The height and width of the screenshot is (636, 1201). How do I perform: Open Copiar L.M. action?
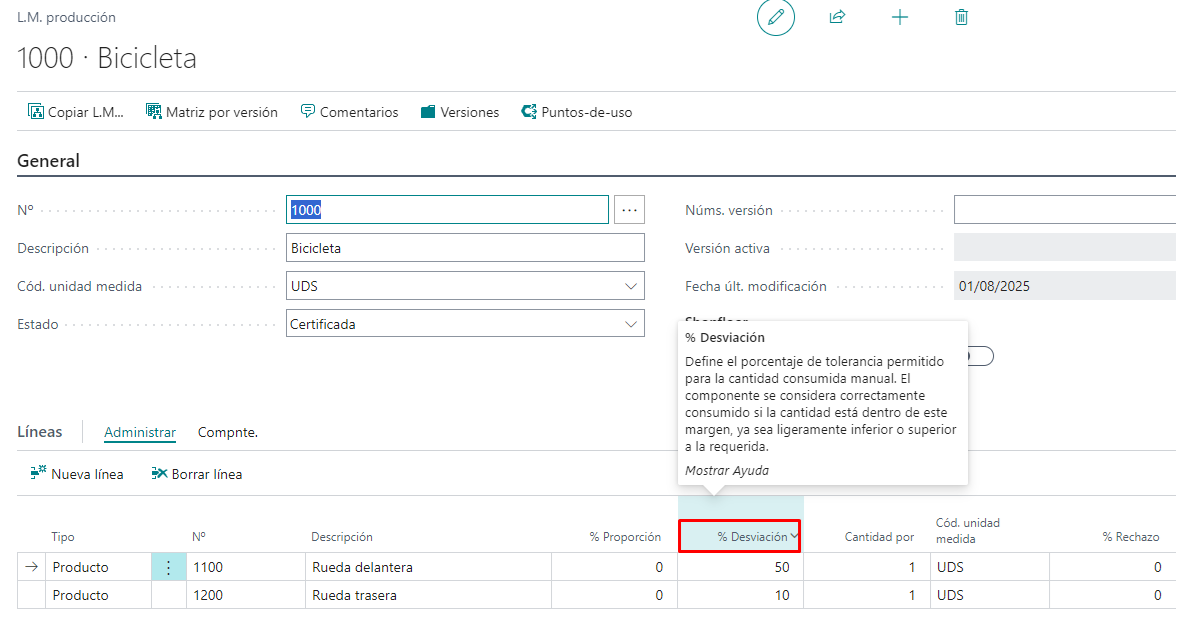[76, 112]
